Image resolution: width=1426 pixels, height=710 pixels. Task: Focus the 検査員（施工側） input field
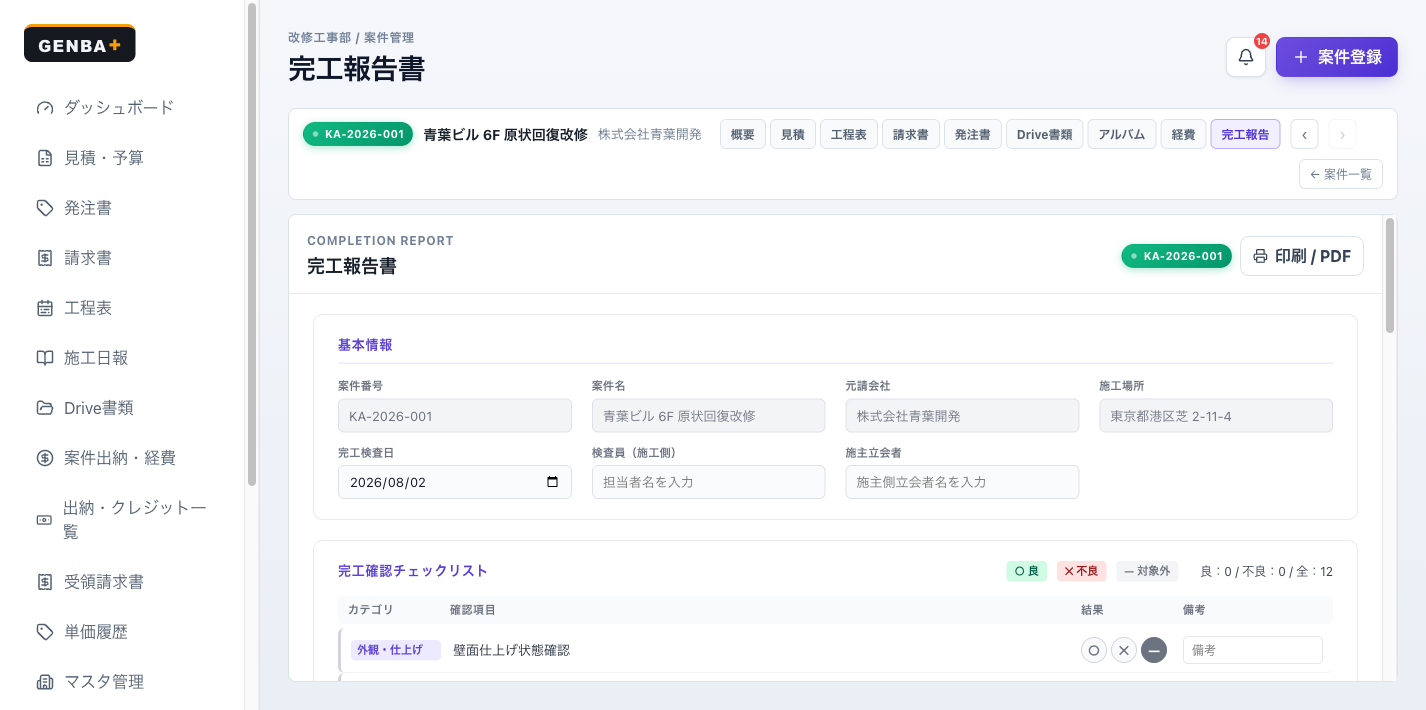click(708, 482)
